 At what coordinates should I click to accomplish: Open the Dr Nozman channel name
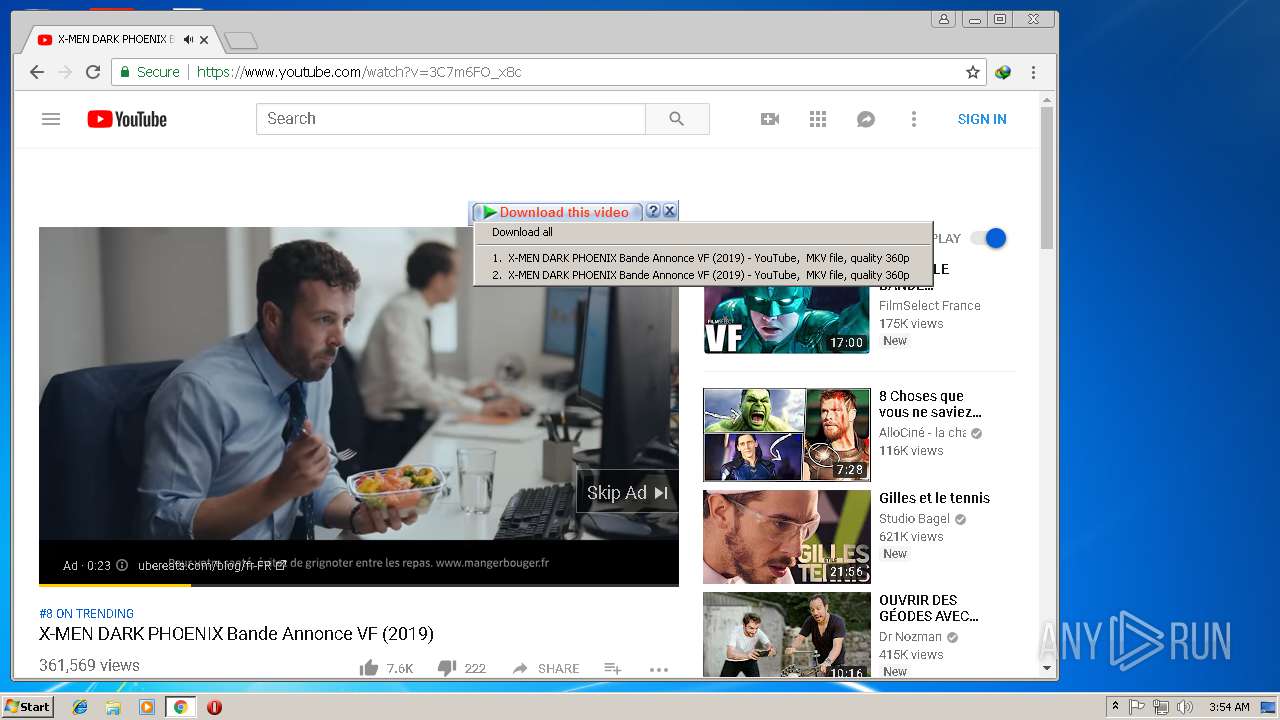point(910,637)
